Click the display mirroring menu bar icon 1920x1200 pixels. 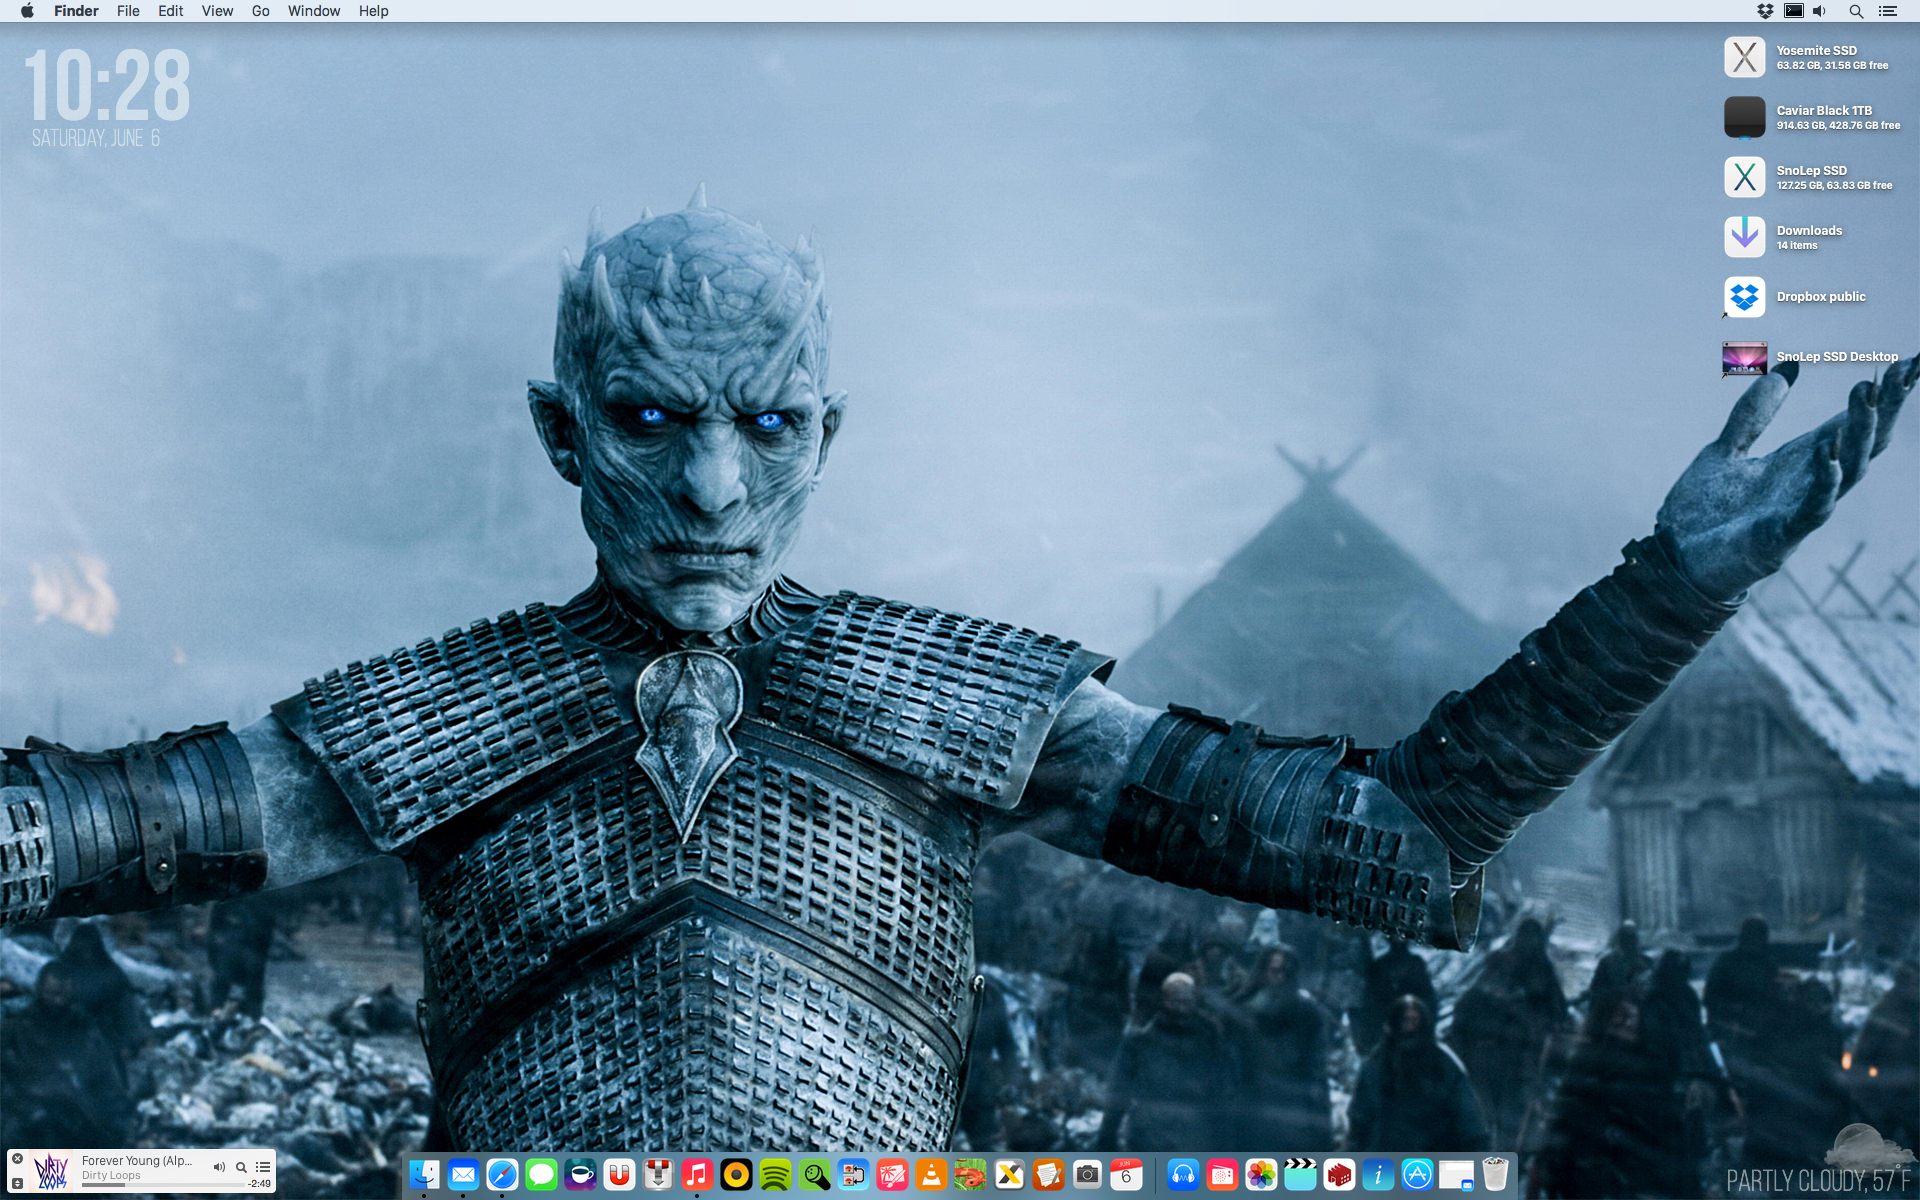coord(1794,11)
